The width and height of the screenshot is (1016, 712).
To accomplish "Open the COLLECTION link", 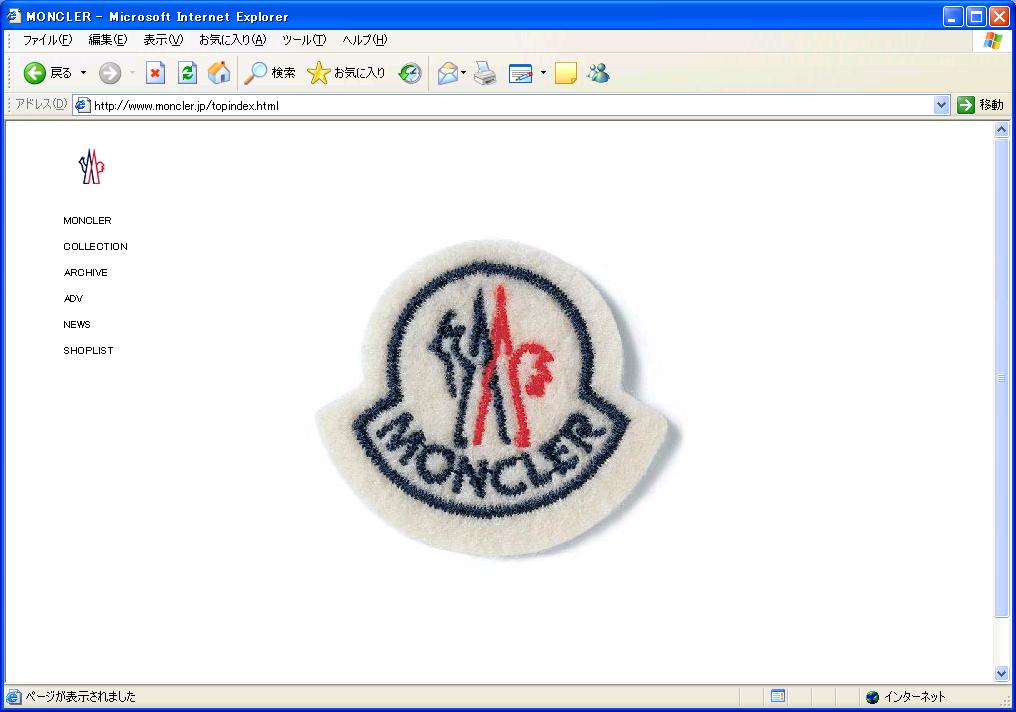I will [95, 246].
